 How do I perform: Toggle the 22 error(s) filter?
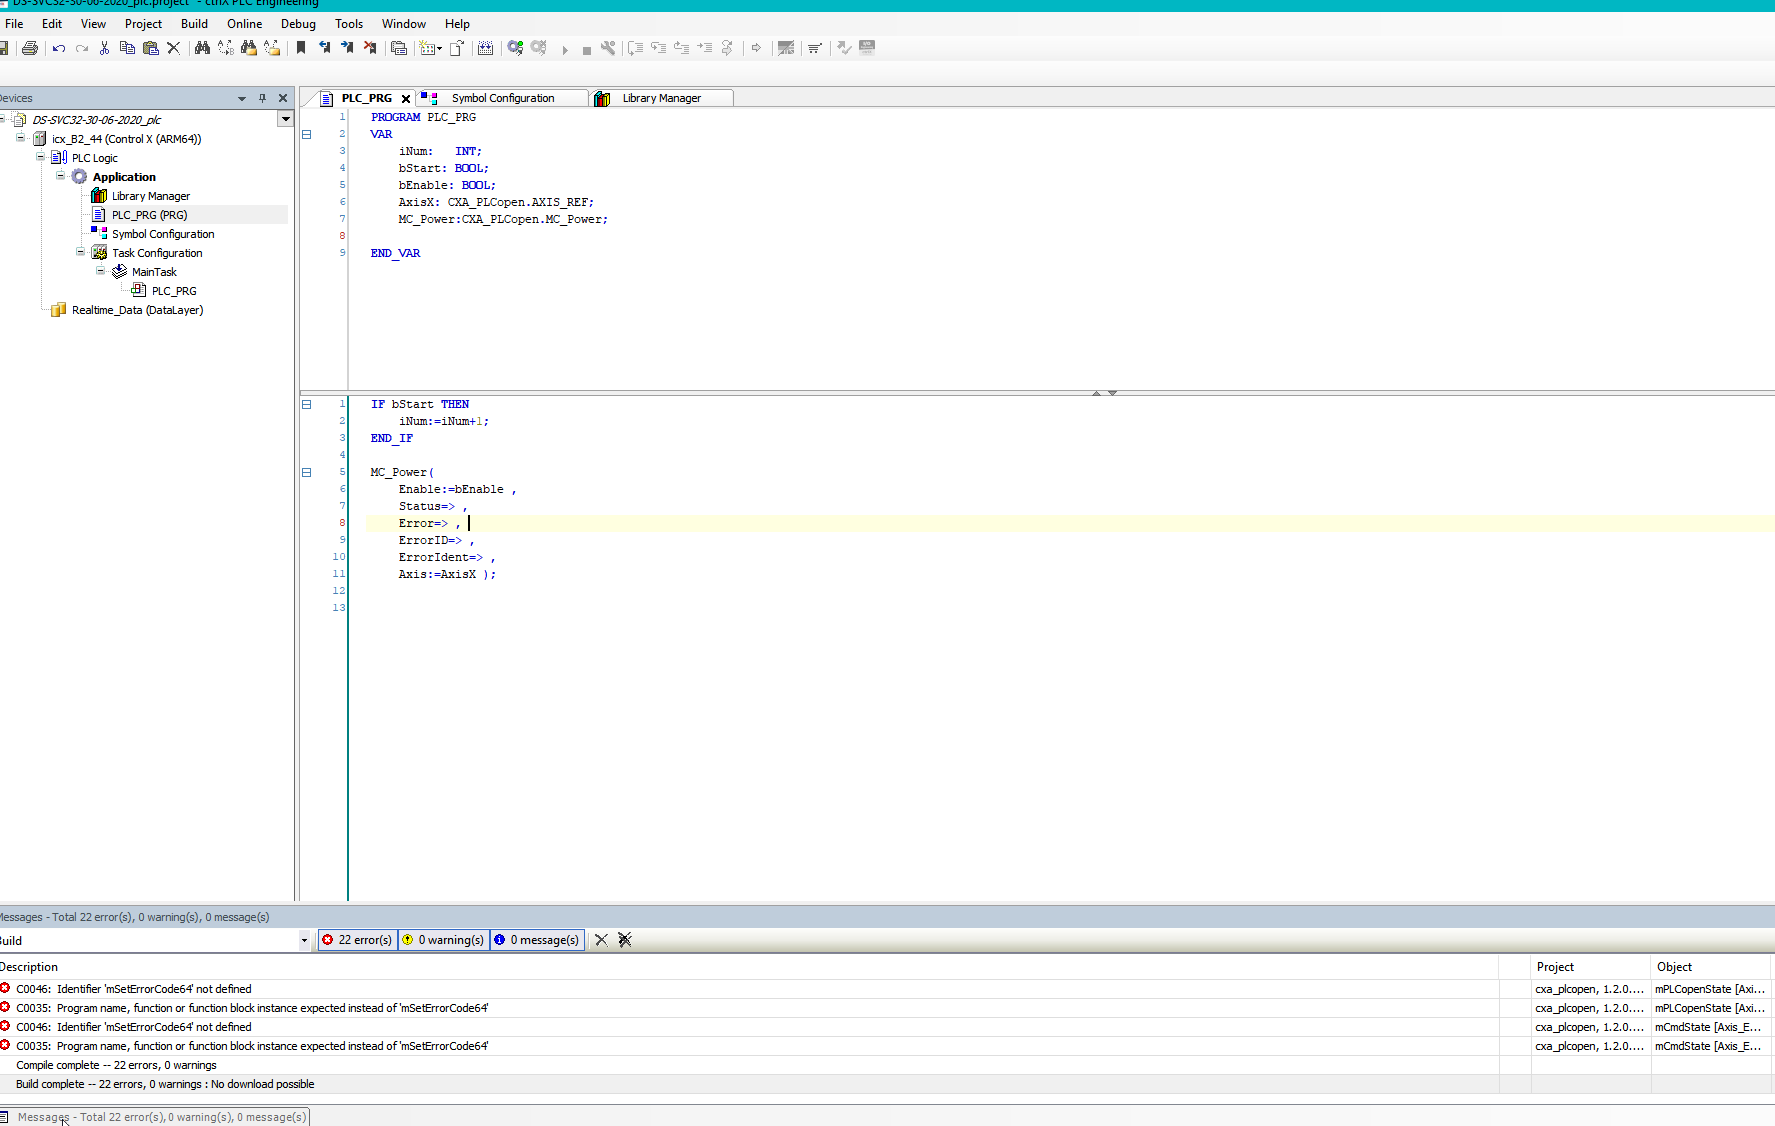(357, 940)
